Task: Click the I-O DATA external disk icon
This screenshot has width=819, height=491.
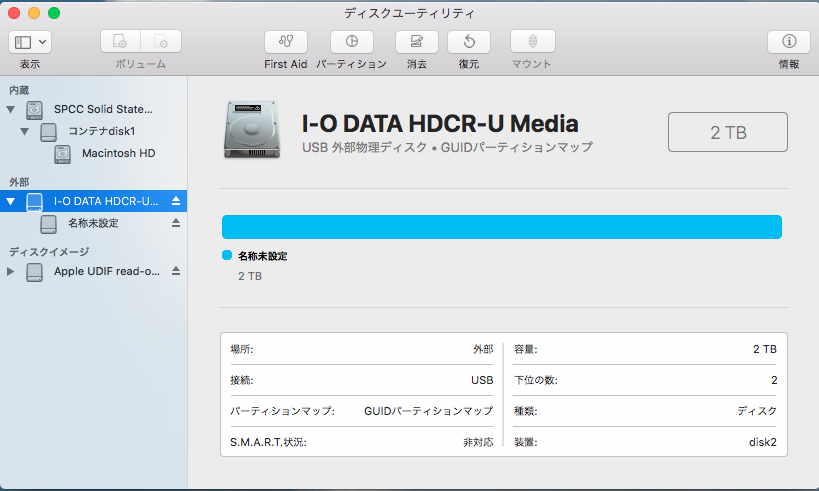Action: click(34, 202)
